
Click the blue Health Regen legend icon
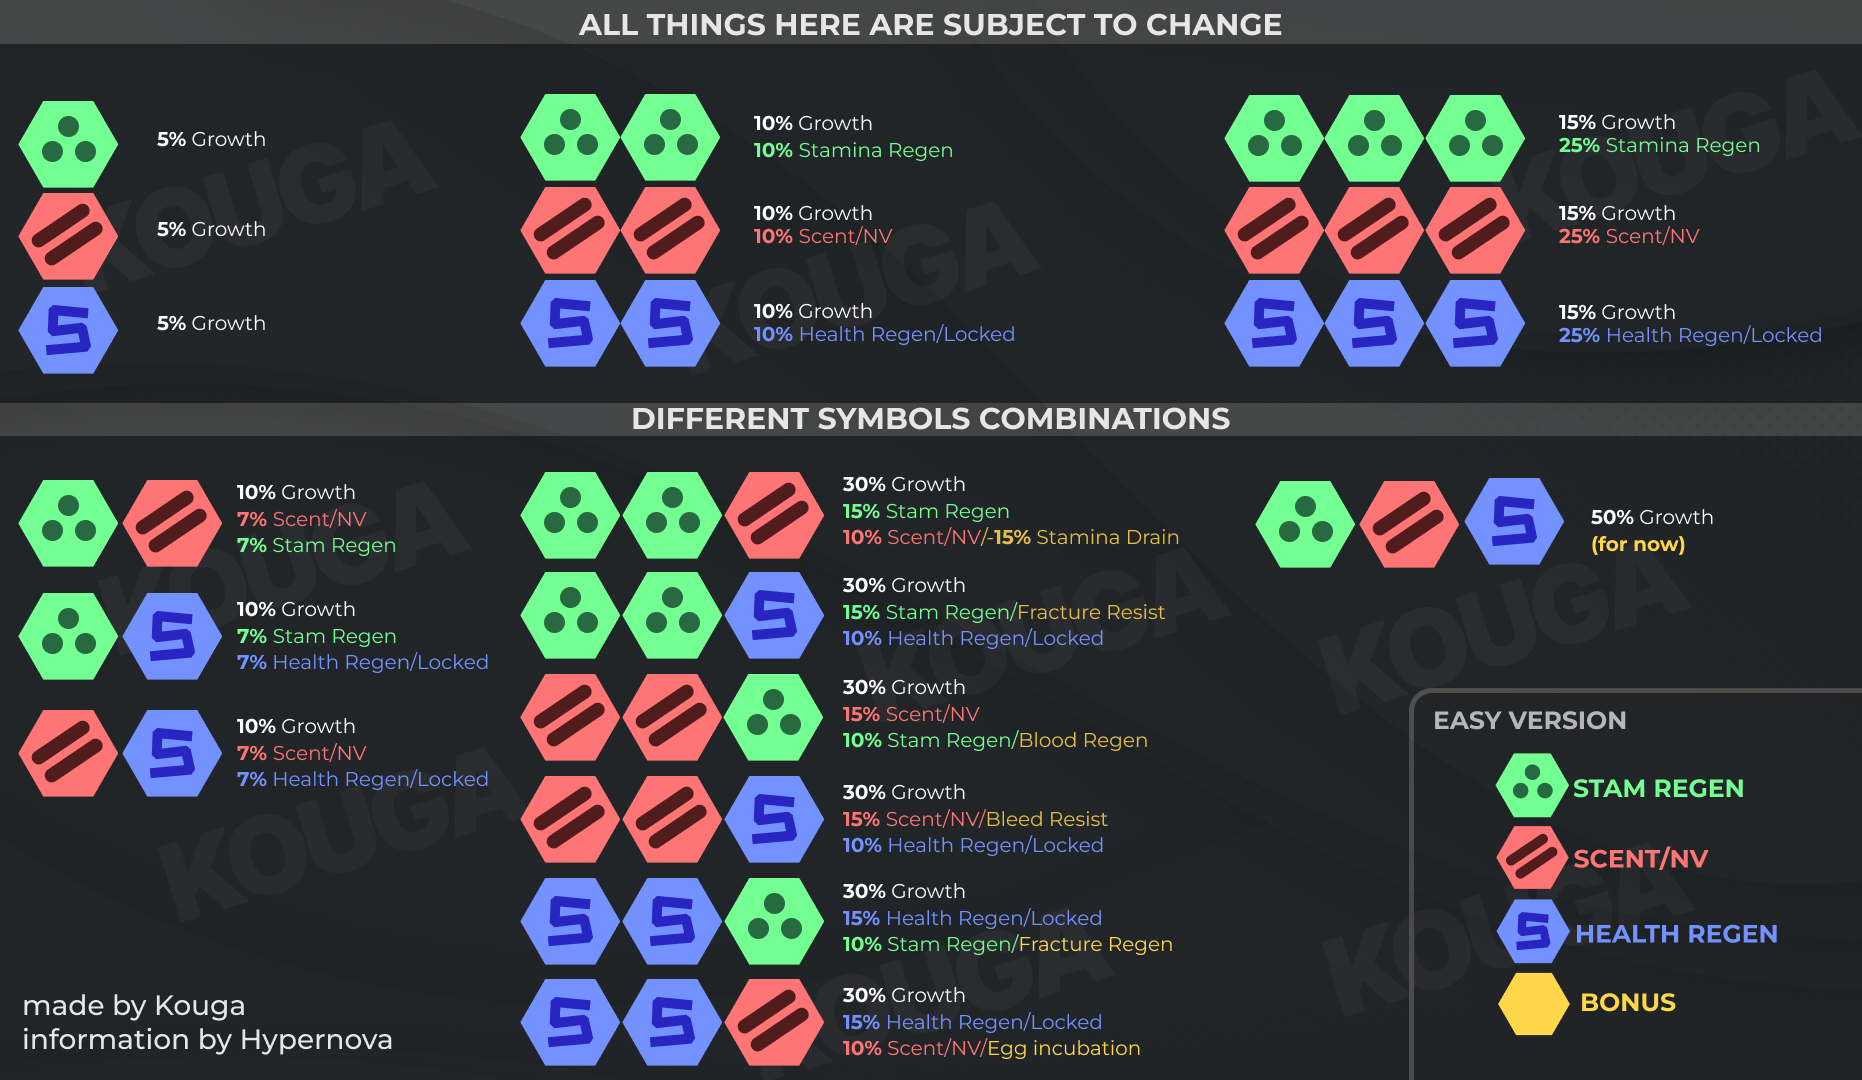(x=1532, y=932)
